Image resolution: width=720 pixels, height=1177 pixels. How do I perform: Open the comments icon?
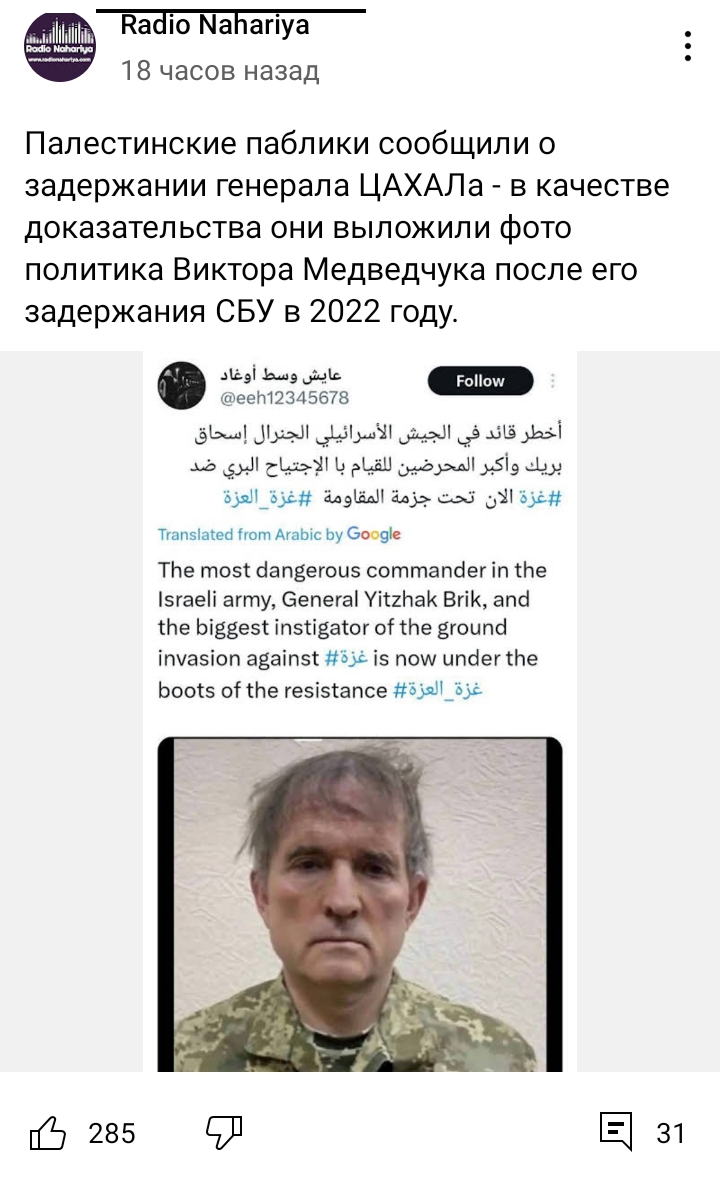[x=616, y=1131]
